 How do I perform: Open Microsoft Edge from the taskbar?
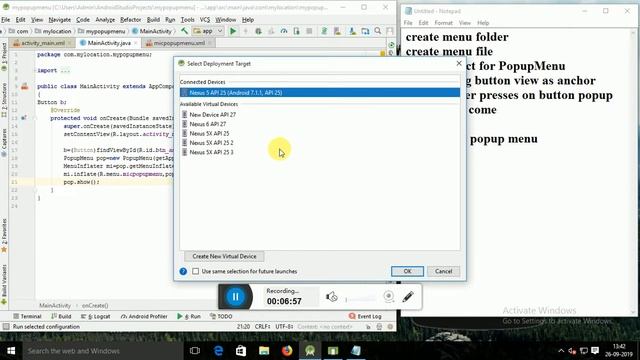(x=218, y=351)
